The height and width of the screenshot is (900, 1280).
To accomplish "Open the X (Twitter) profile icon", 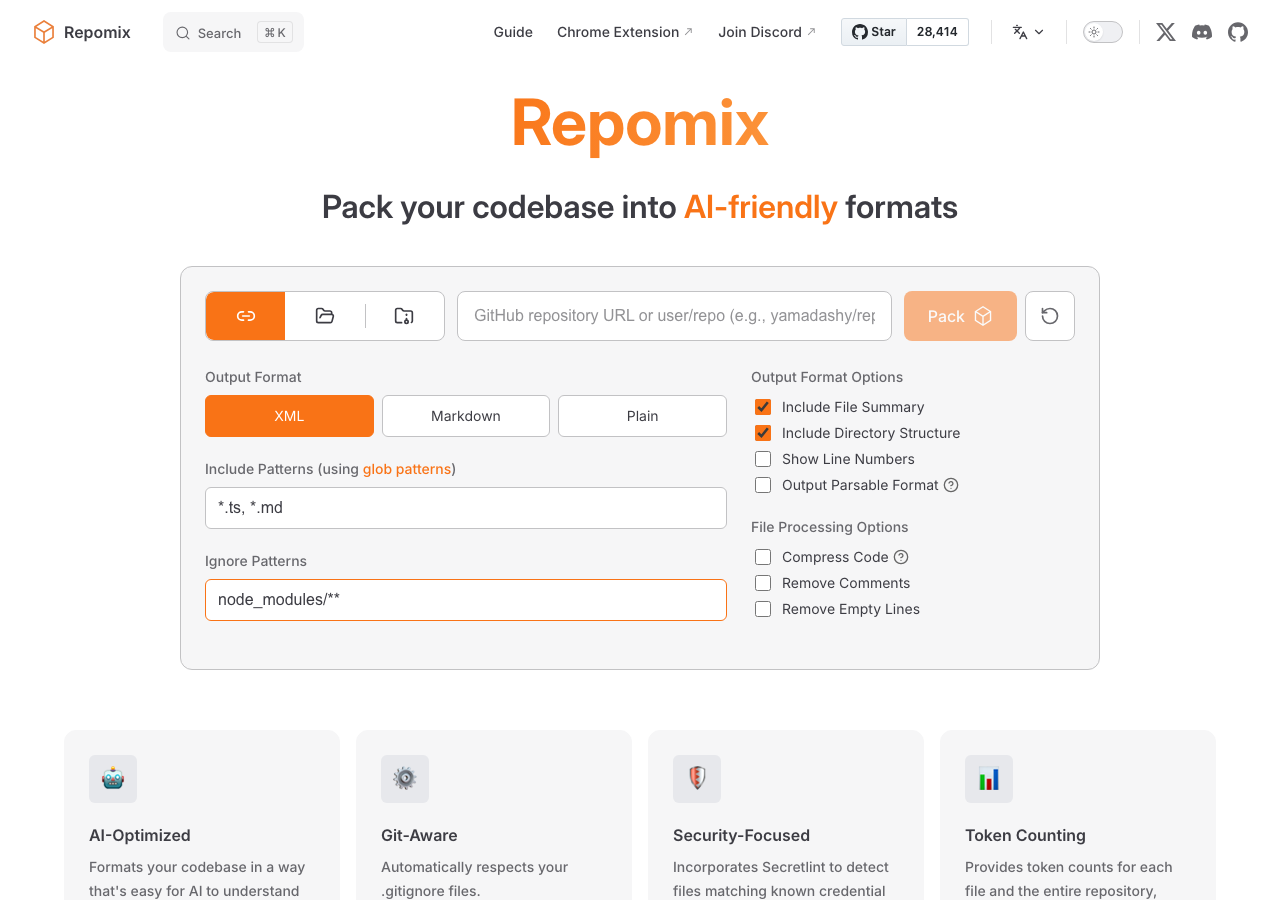I will point(1166,32).
